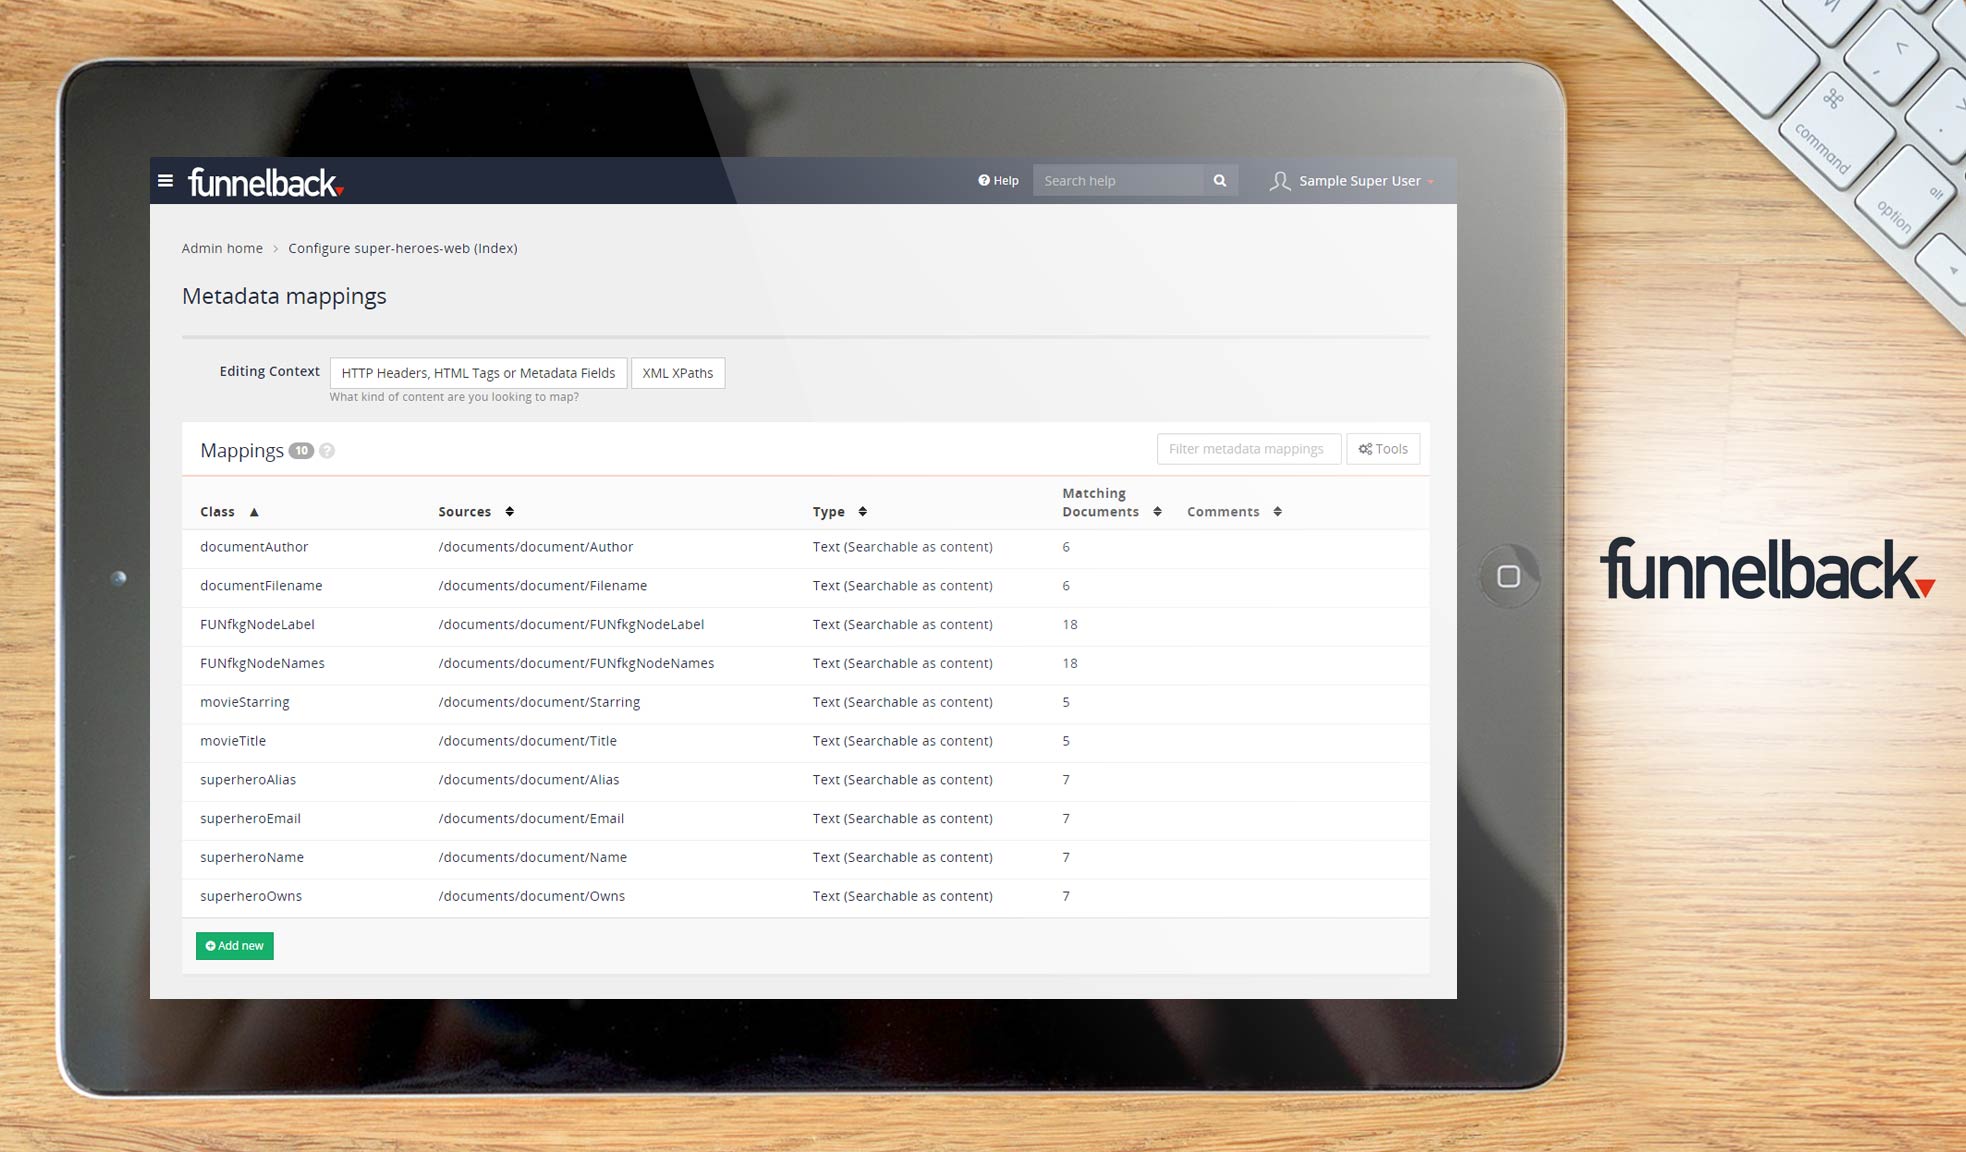Toggle sorting on the Comments column
The width and height of the screenshot is (1966, 1152).
click(1277, 511)
